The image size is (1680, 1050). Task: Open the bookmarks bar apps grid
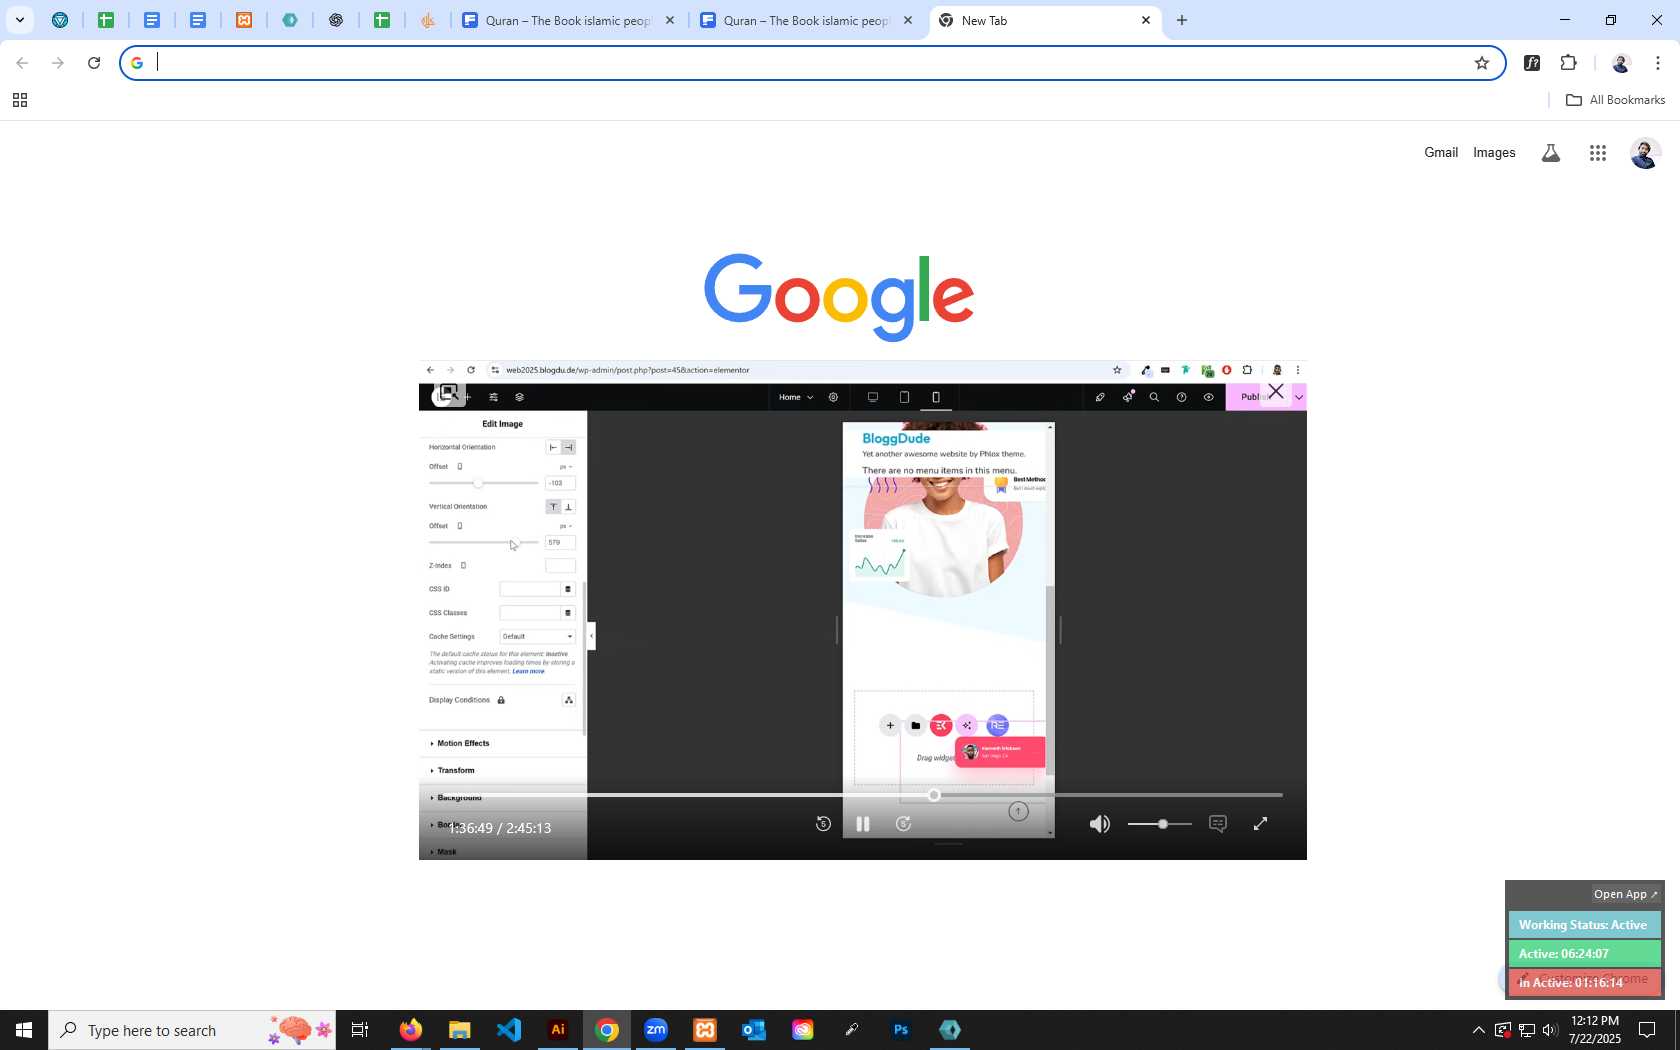(x=19, y=100)
